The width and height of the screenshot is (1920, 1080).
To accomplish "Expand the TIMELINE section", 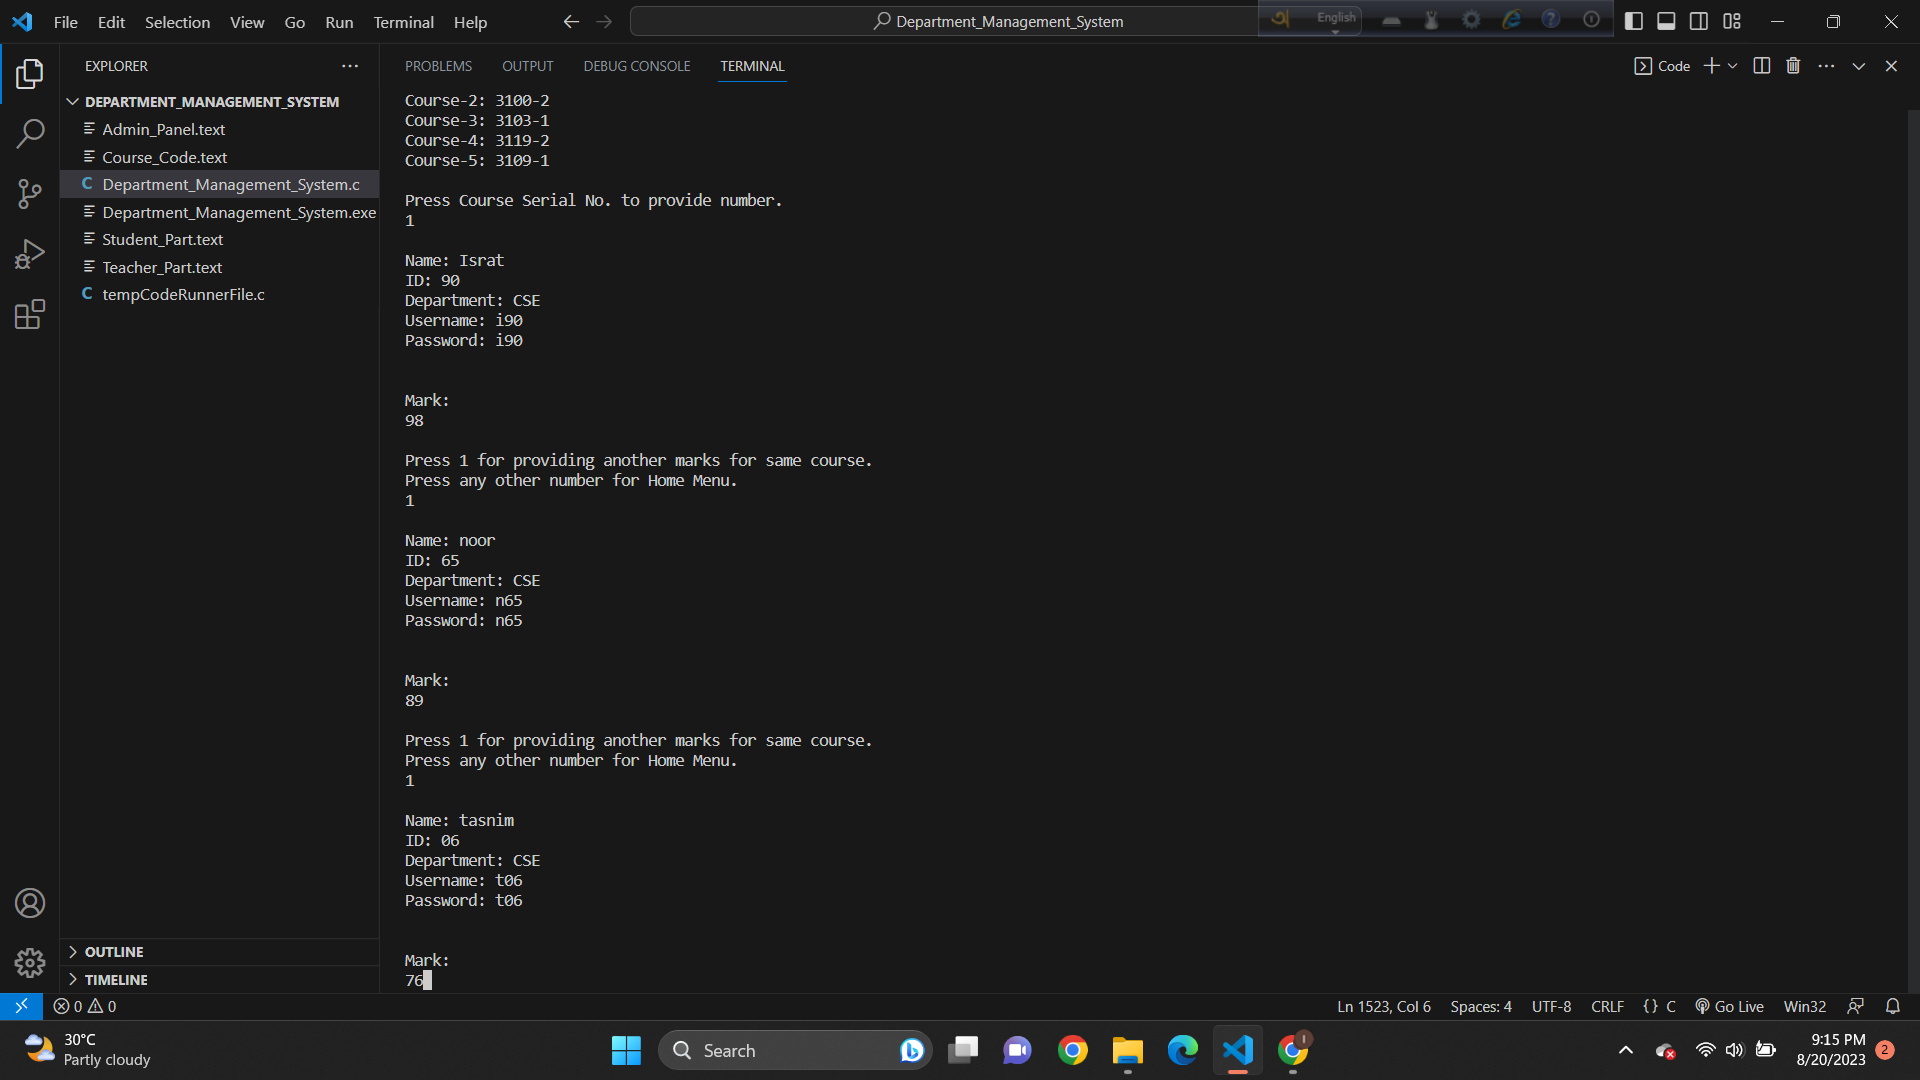I will (116, 979).
